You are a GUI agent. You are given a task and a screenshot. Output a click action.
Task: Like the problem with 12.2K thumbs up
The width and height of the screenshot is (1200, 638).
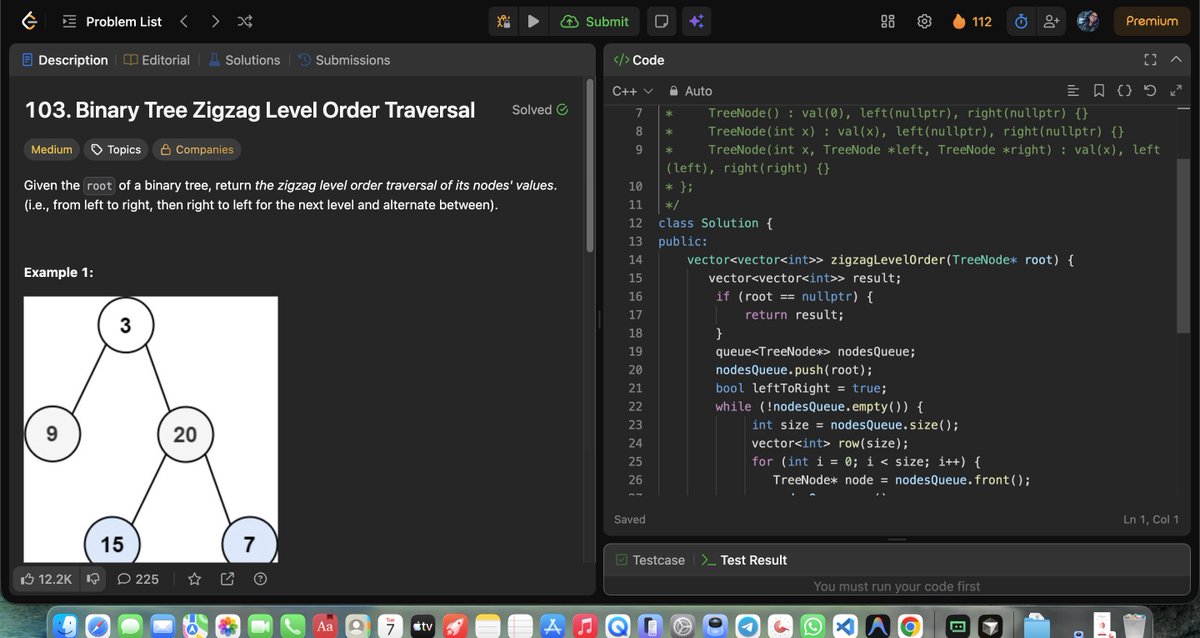point(46,579)
